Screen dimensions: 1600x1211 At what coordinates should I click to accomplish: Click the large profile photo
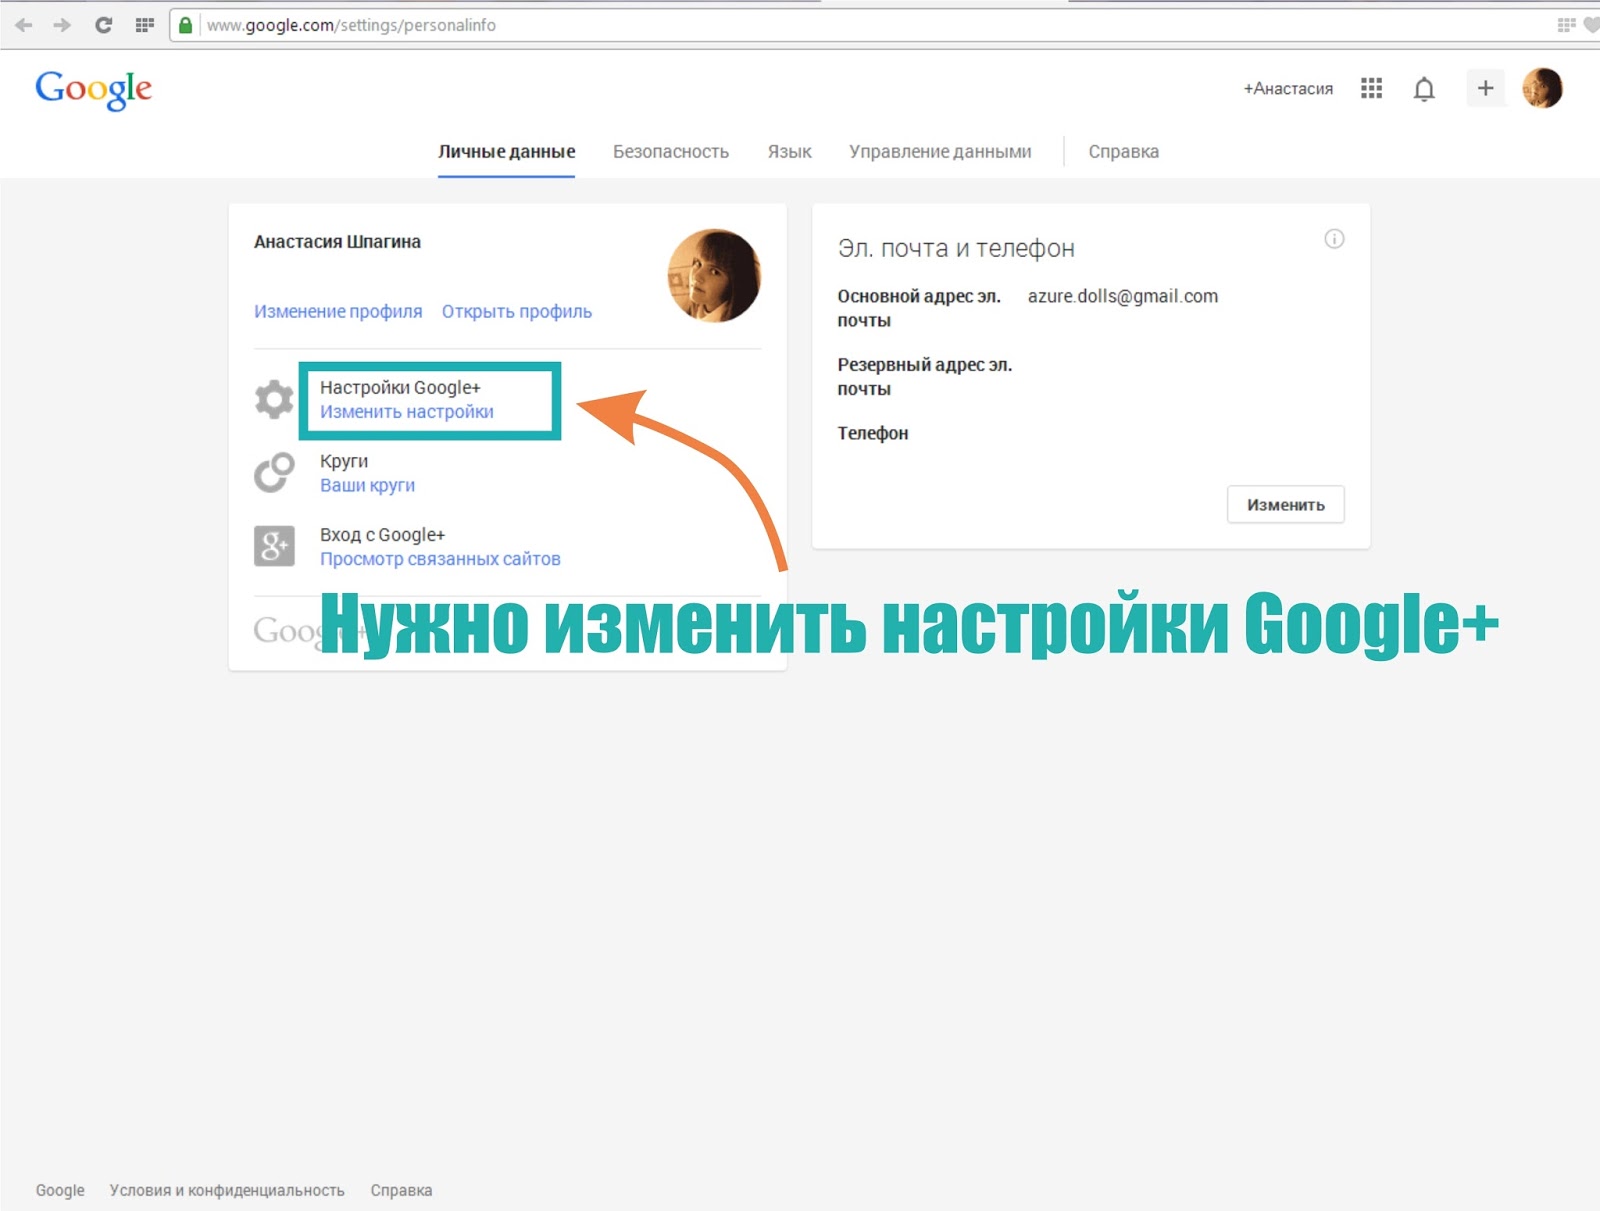point(714,275)
